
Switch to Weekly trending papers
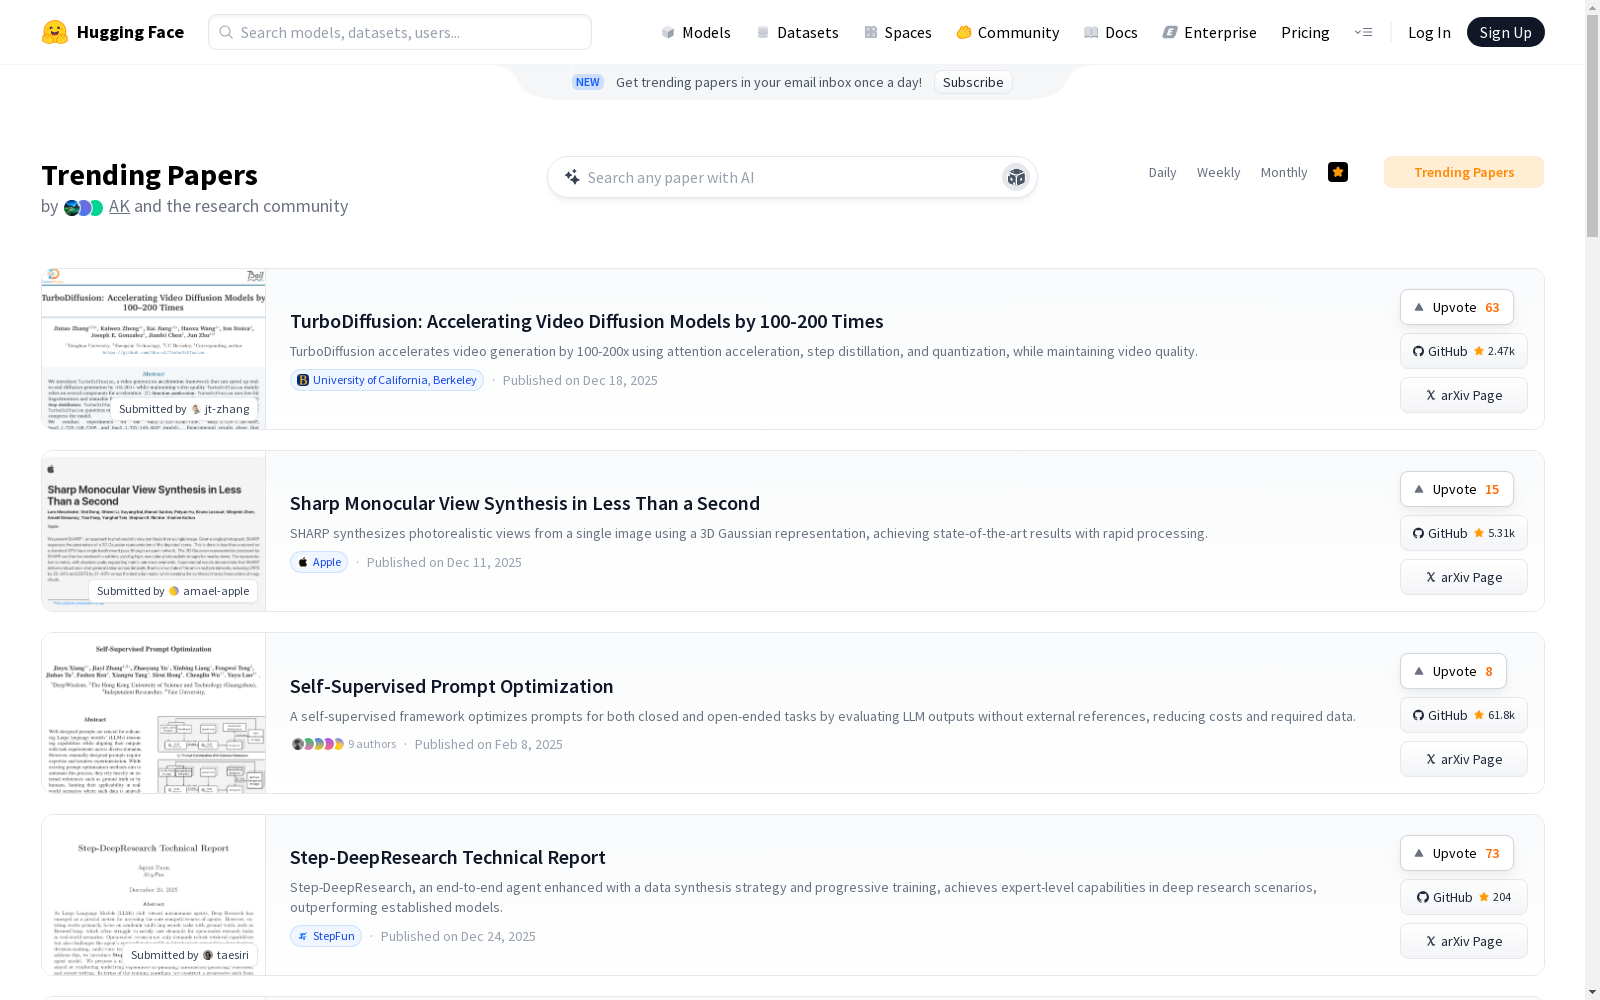[x=1218, y=172]
